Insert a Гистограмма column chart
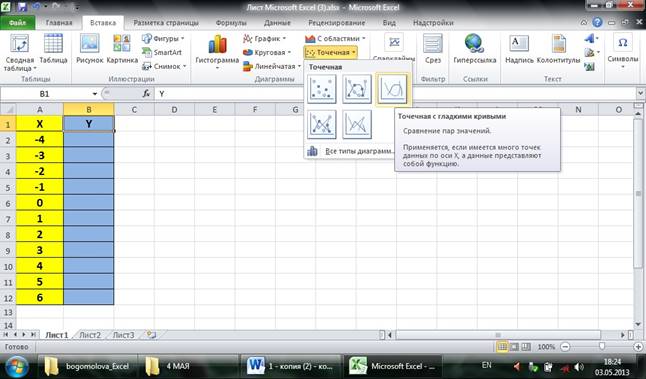646x379 pixels. [217, 51]
